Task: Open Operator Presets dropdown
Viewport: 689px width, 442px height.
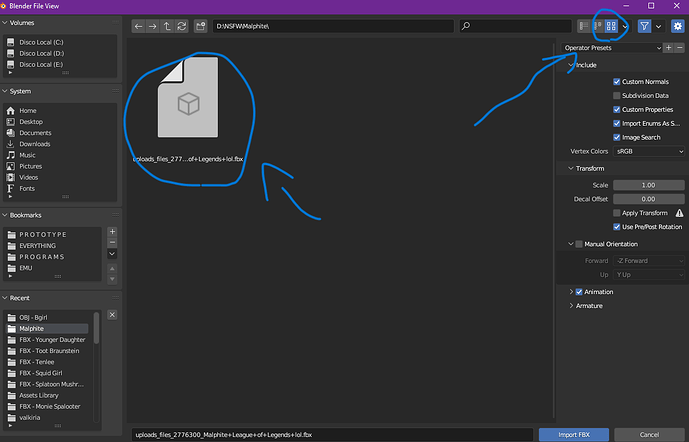Action: pos(612,48)
